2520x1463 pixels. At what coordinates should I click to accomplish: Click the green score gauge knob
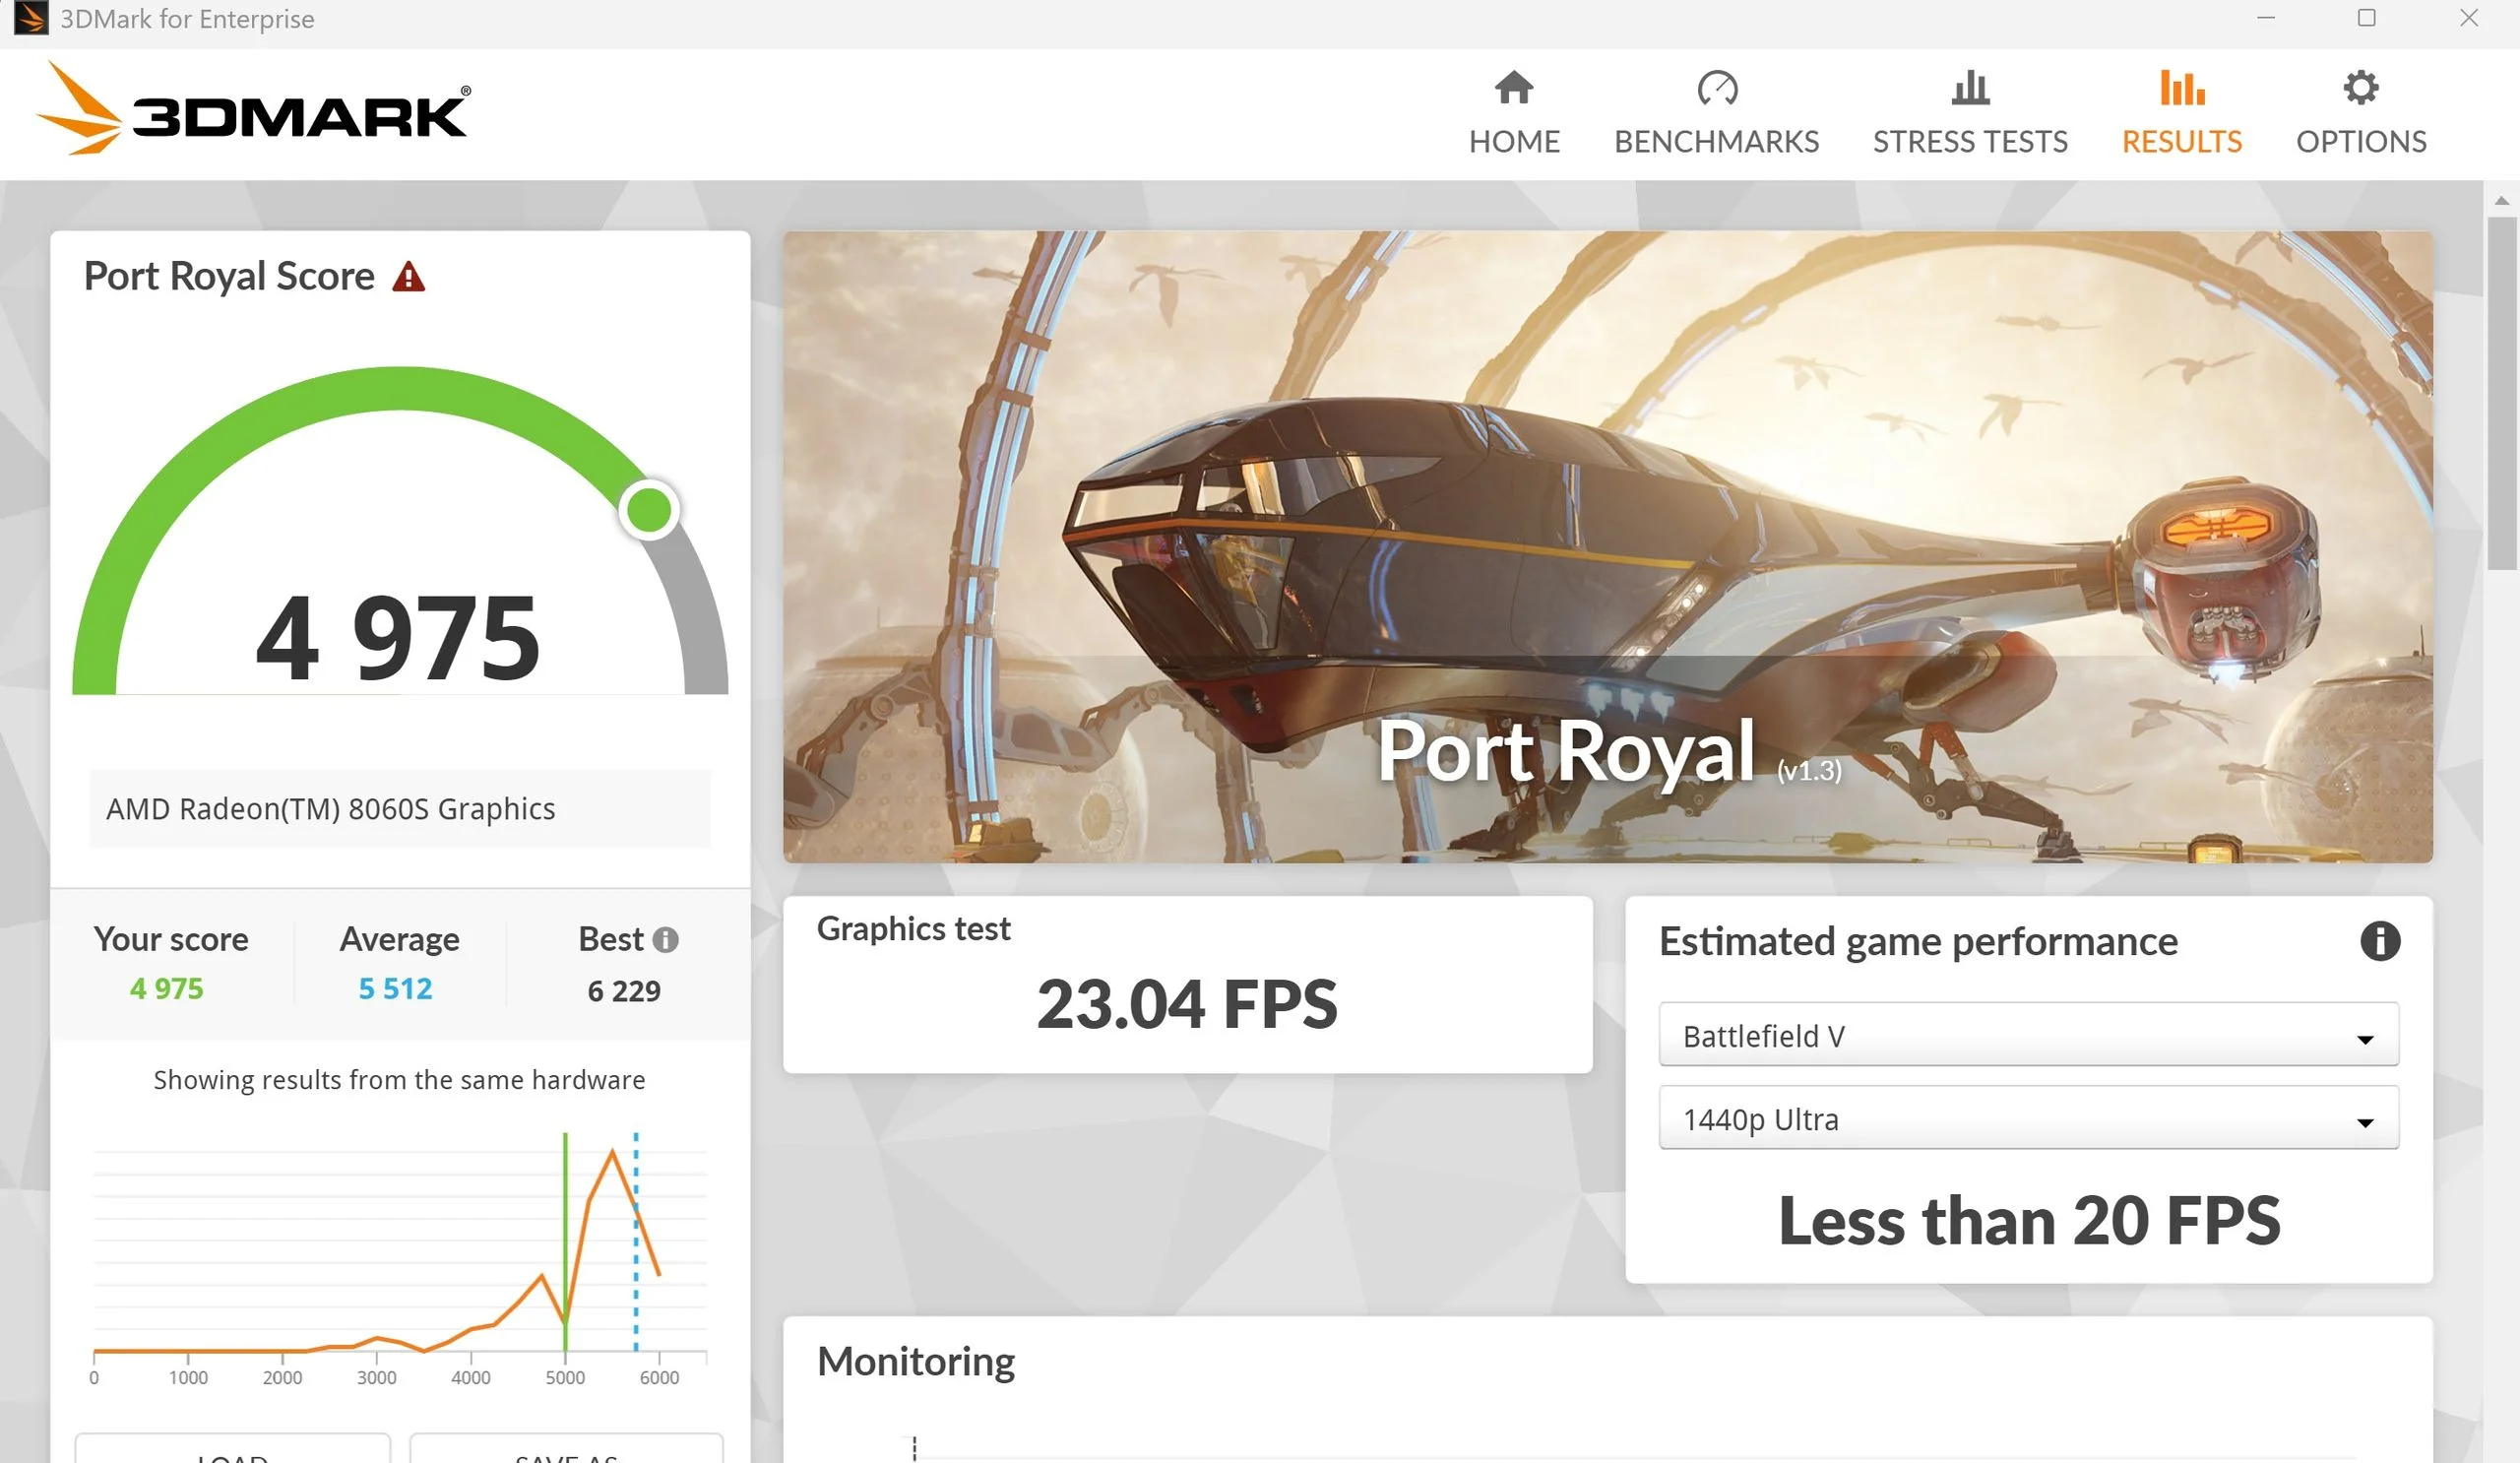coord(649,510)
